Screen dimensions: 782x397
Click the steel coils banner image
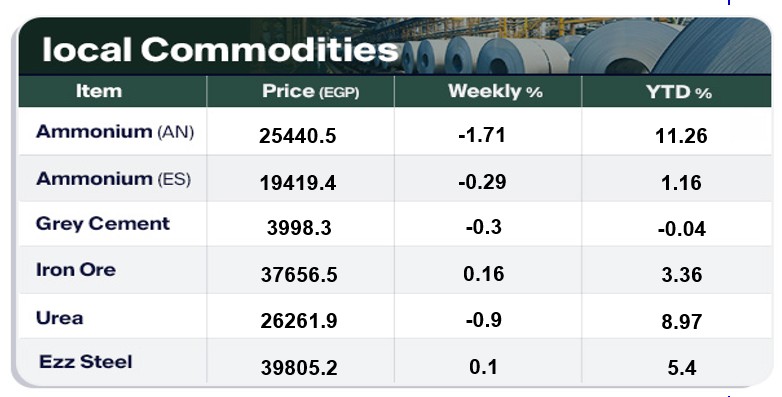tap(584, 46)
